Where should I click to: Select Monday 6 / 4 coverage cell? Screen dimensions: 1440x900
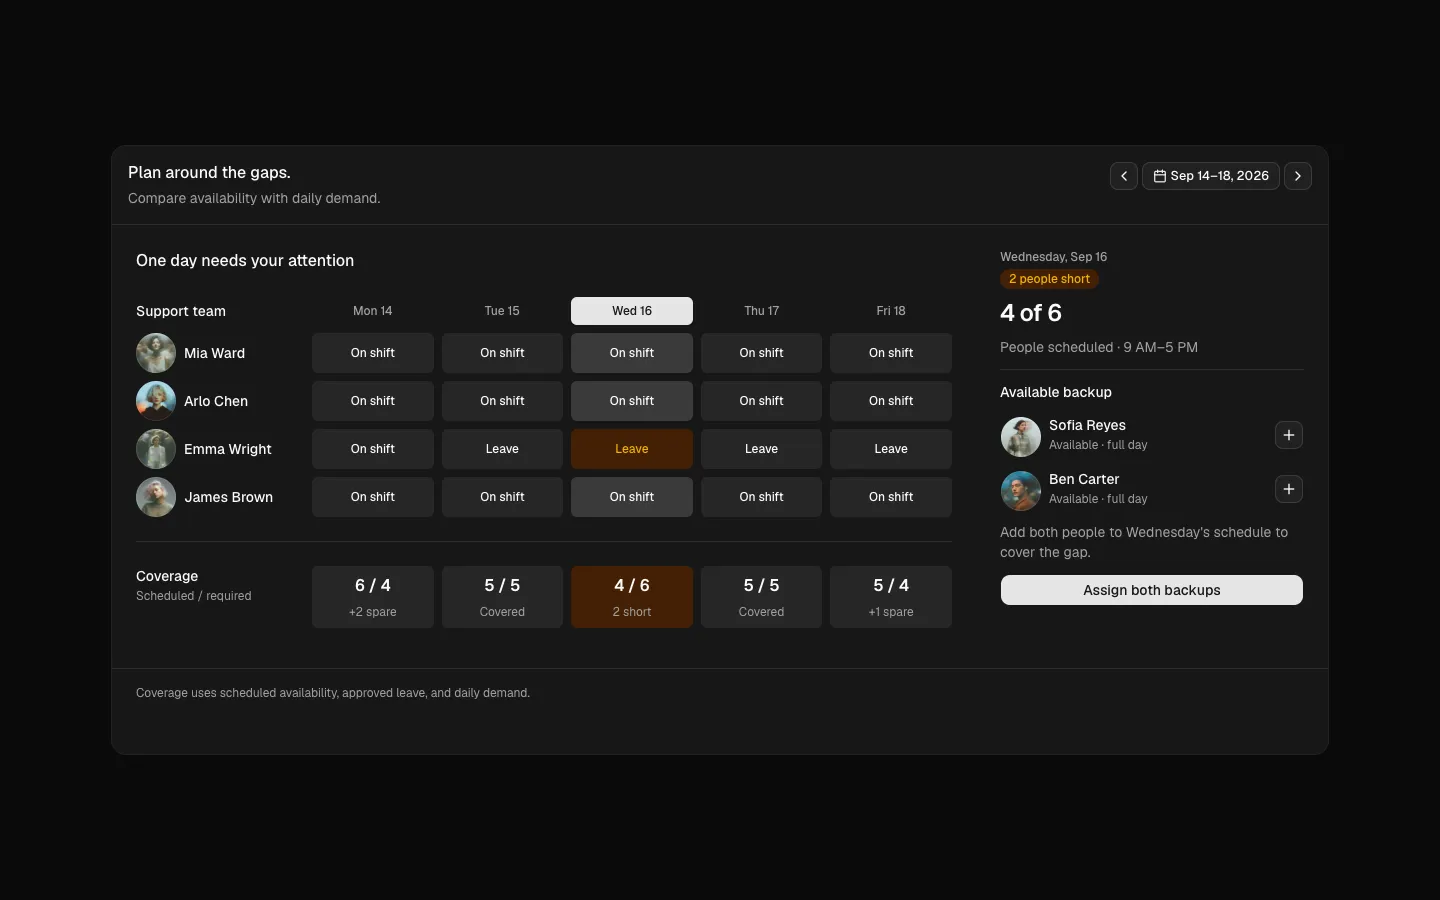(373, 597)
